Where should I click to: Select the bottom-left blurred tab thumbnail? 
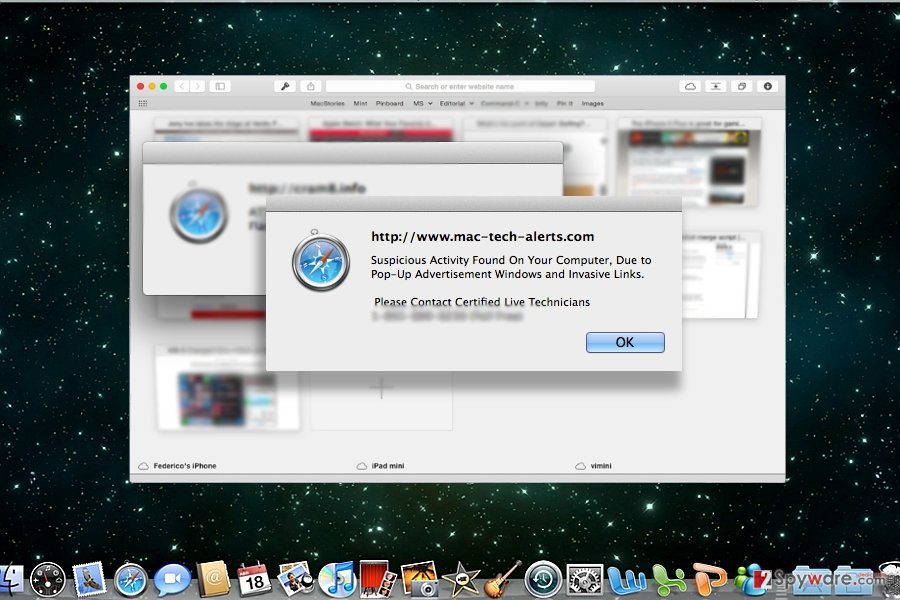227,388
